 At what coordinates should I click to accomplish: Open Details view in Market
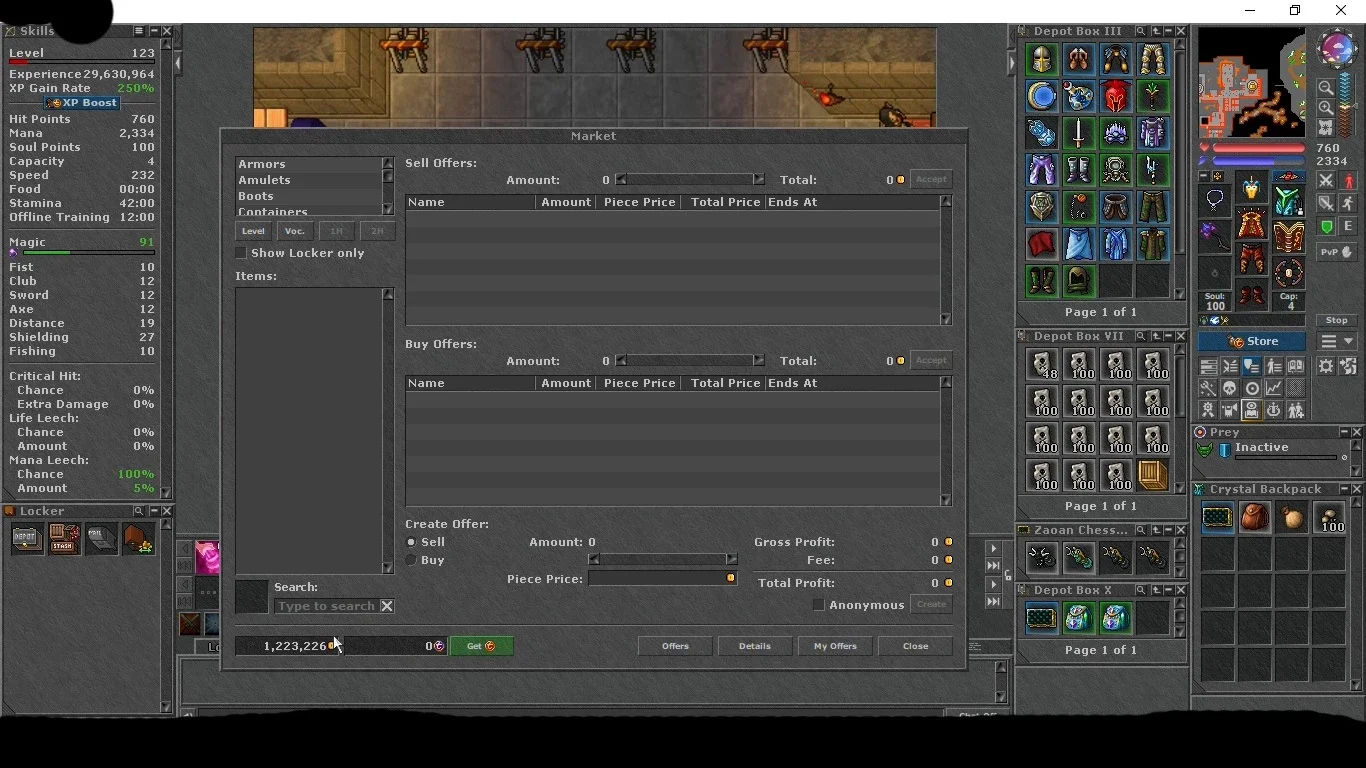click(755, 646)
